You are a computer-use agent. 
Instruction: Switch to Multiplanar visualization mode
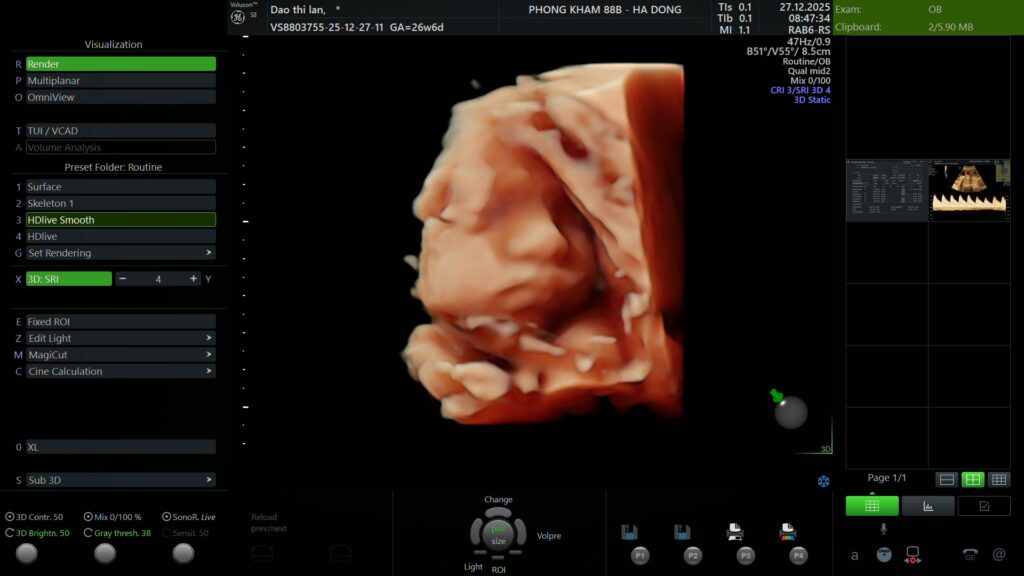[120, 81]
